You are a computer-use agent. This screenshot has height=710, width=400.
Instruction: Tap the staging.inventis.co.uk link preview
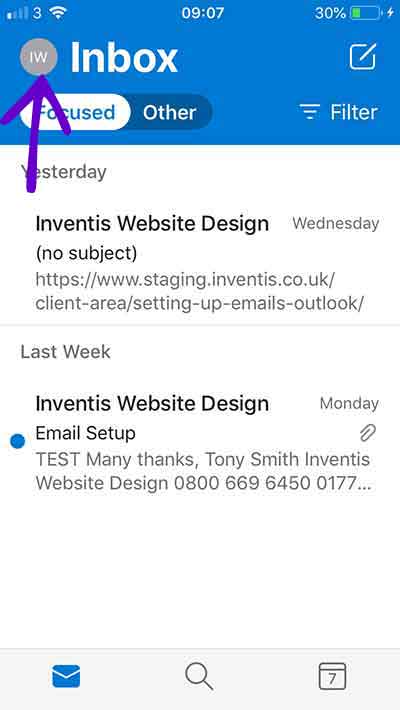pos(199,292)
